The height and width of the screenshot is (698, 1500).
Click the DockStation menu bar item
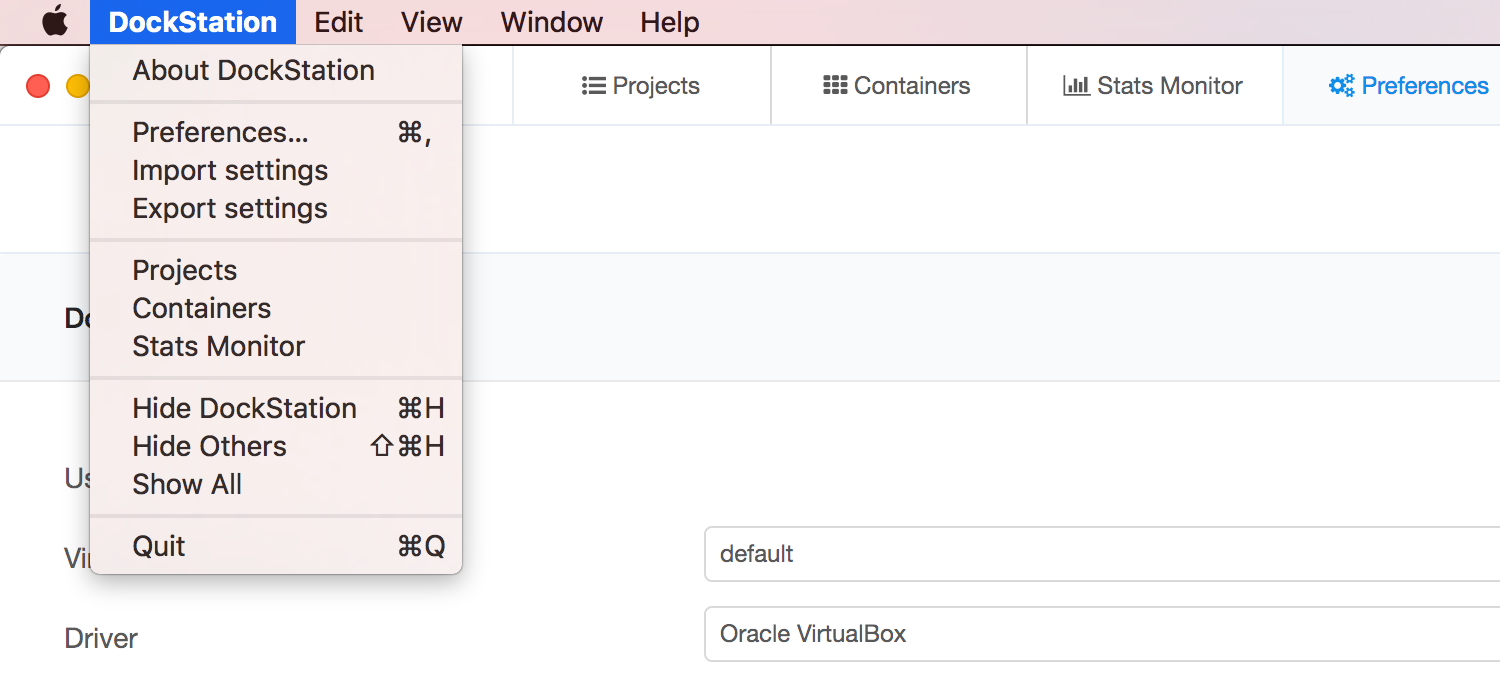click(193, 22)
